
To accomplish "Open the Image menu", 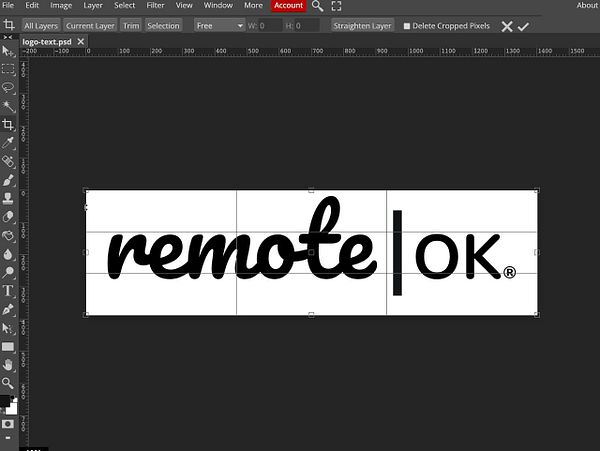I will 61,5.
